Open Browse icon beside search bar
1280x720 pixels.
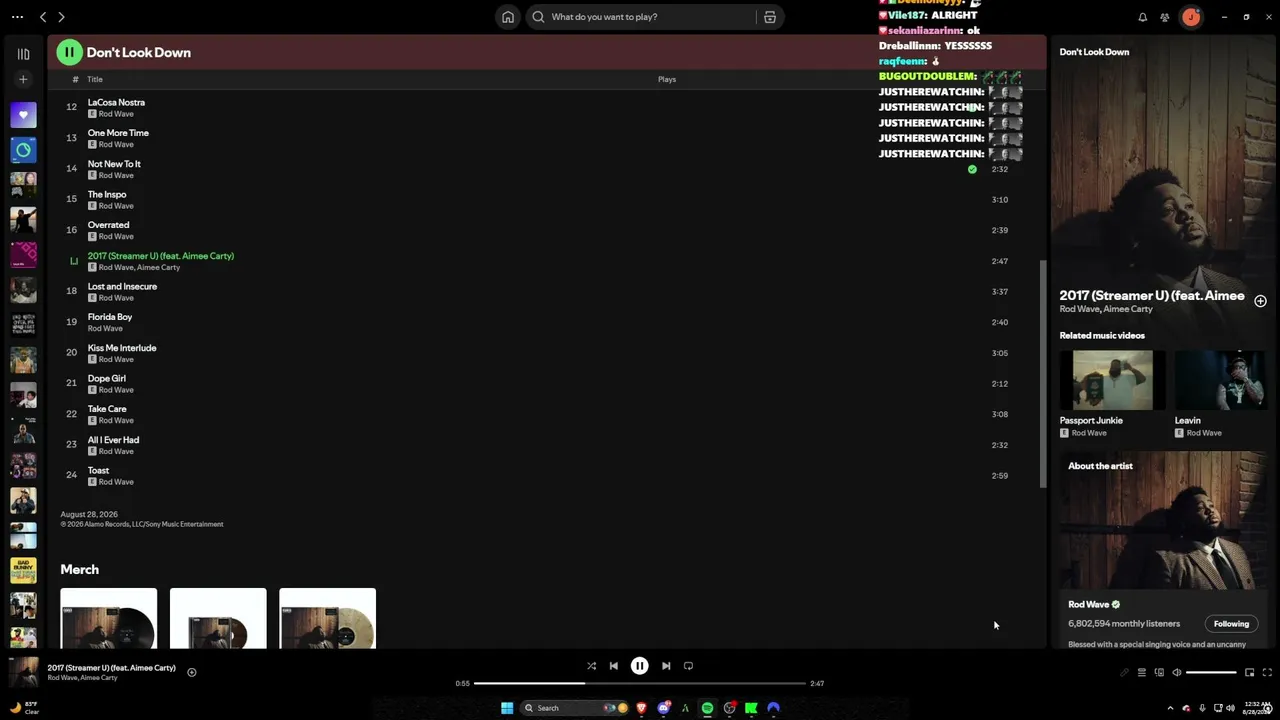pyautogui.click(x=770, y=17)
